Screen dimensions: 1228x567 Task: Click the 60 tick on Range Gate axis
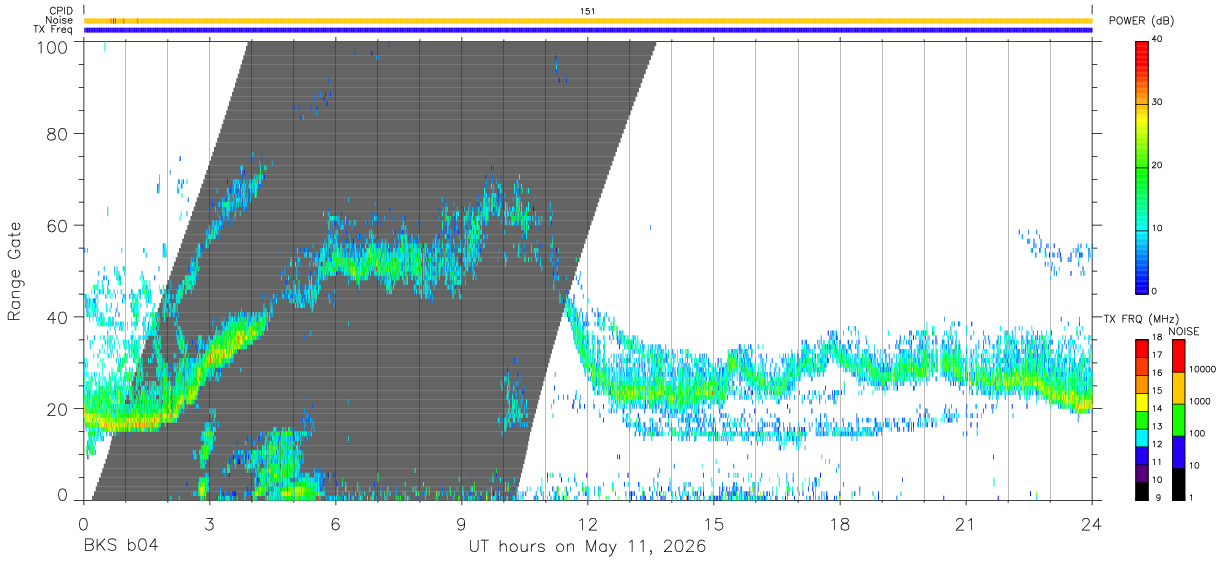59,226
